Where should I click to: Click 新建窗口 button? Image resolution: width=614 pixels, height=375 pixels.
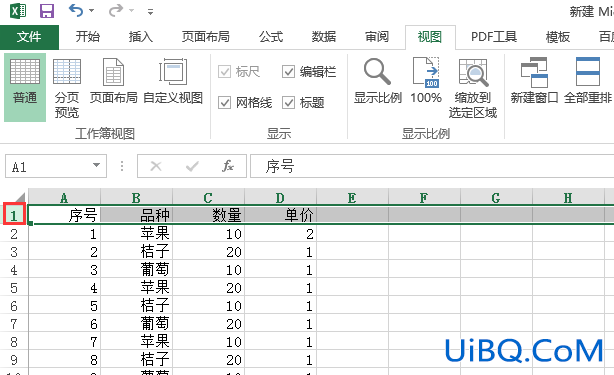point(534,81)
